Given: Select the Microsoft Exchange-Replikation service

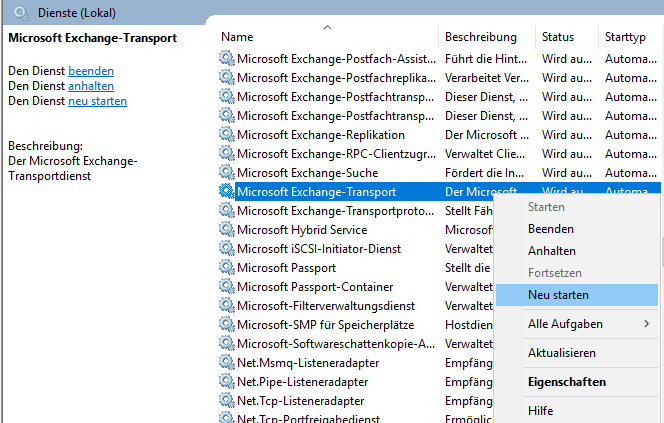Looking at the screenshot, I should [x=321, y=135].
